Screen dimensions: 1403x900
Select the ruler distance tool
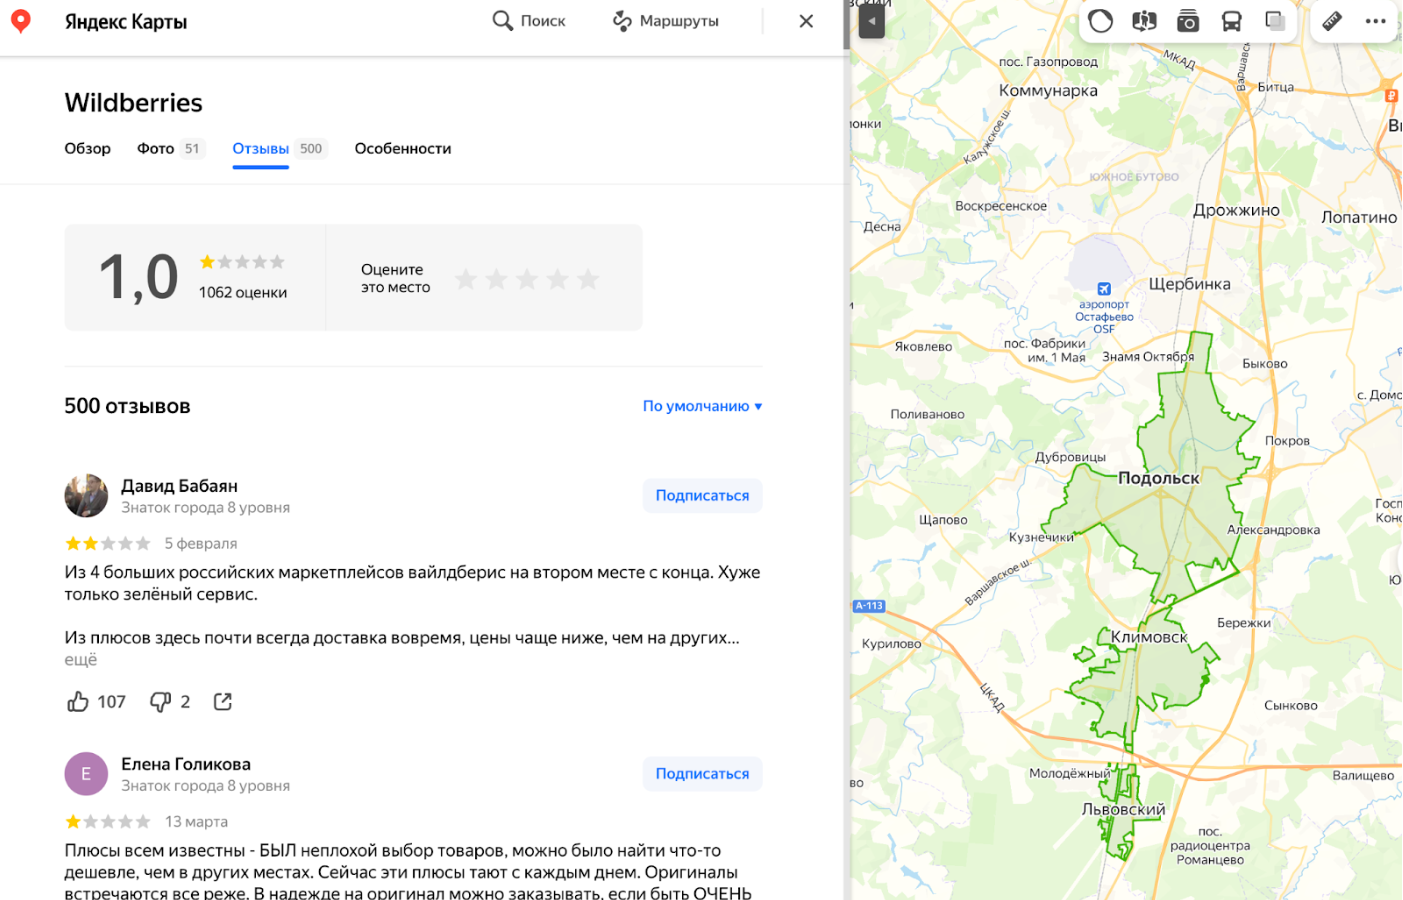1332,21
